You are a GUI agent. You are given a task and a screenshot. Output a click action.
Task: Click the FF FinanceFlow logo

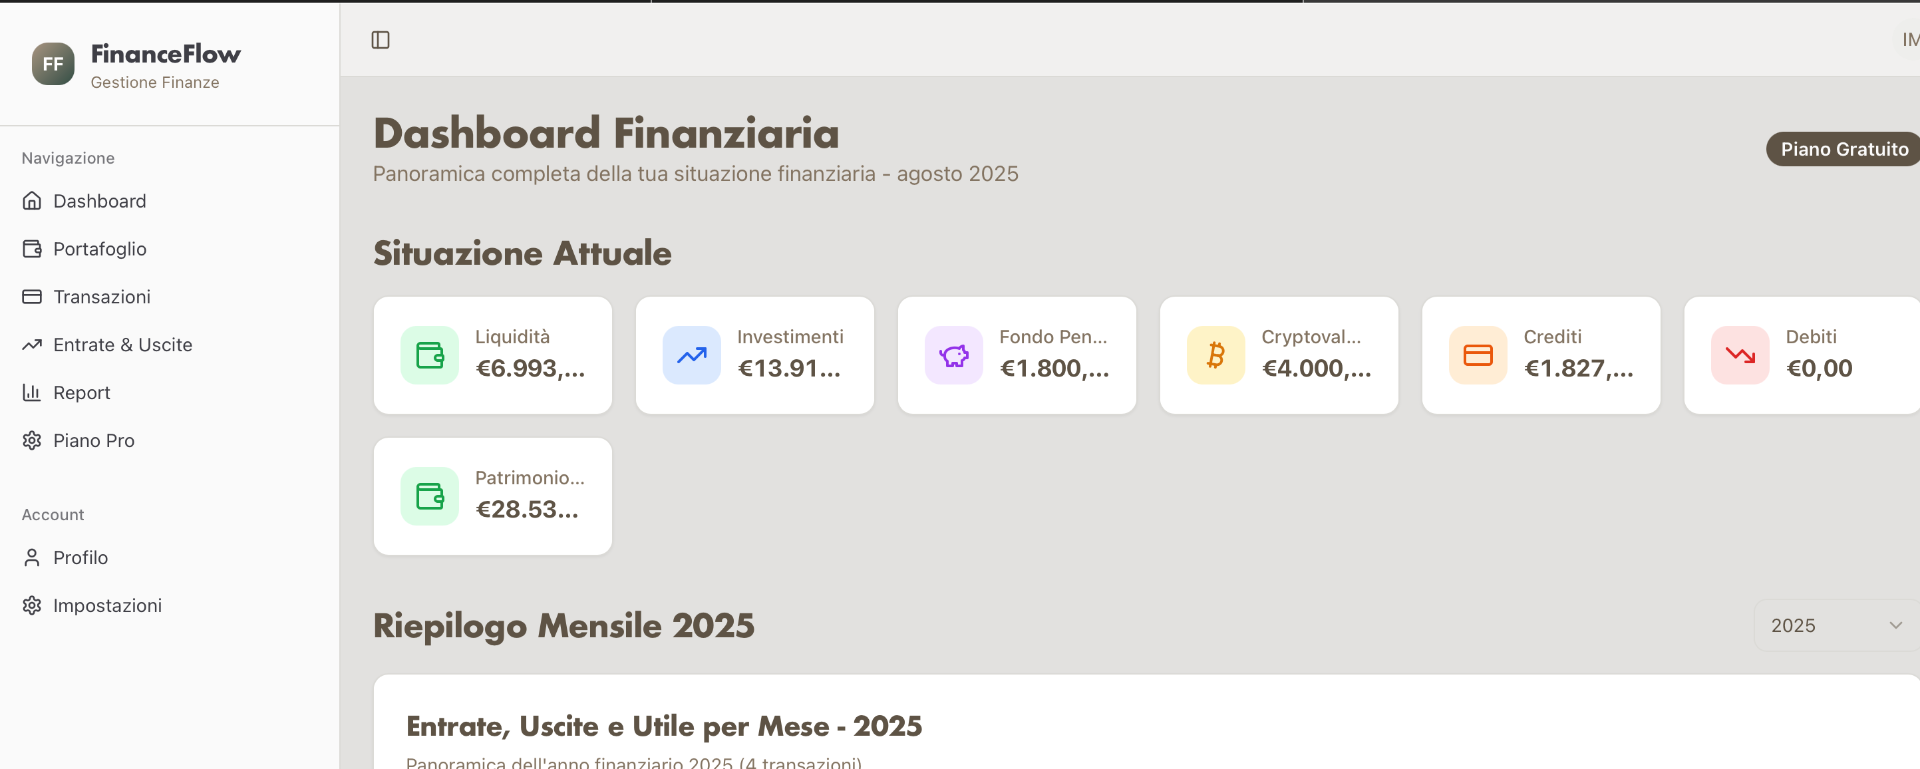pos(53,64)
